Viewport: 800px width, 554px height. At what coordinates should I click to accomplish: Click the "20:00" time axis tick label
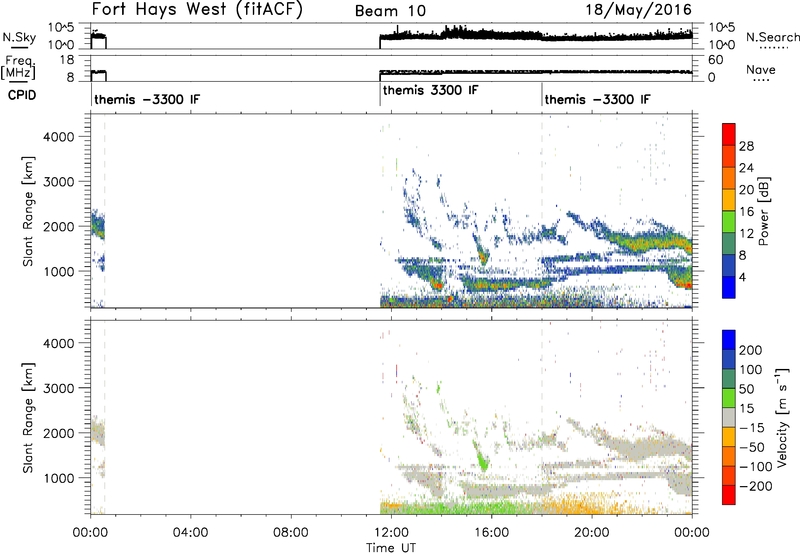tap(592, 533)
